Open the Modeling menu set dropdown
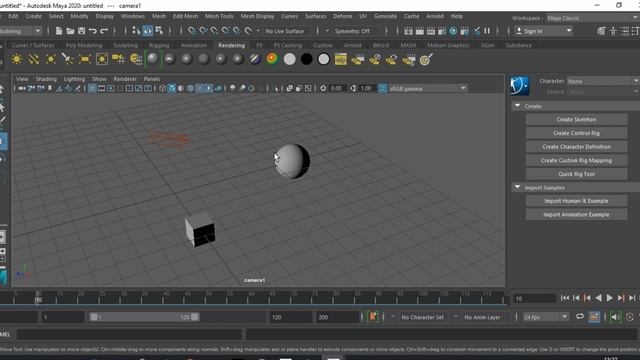The height and width of the screenshot is (360, 640). pyautogui.click(x=21, y=31)
